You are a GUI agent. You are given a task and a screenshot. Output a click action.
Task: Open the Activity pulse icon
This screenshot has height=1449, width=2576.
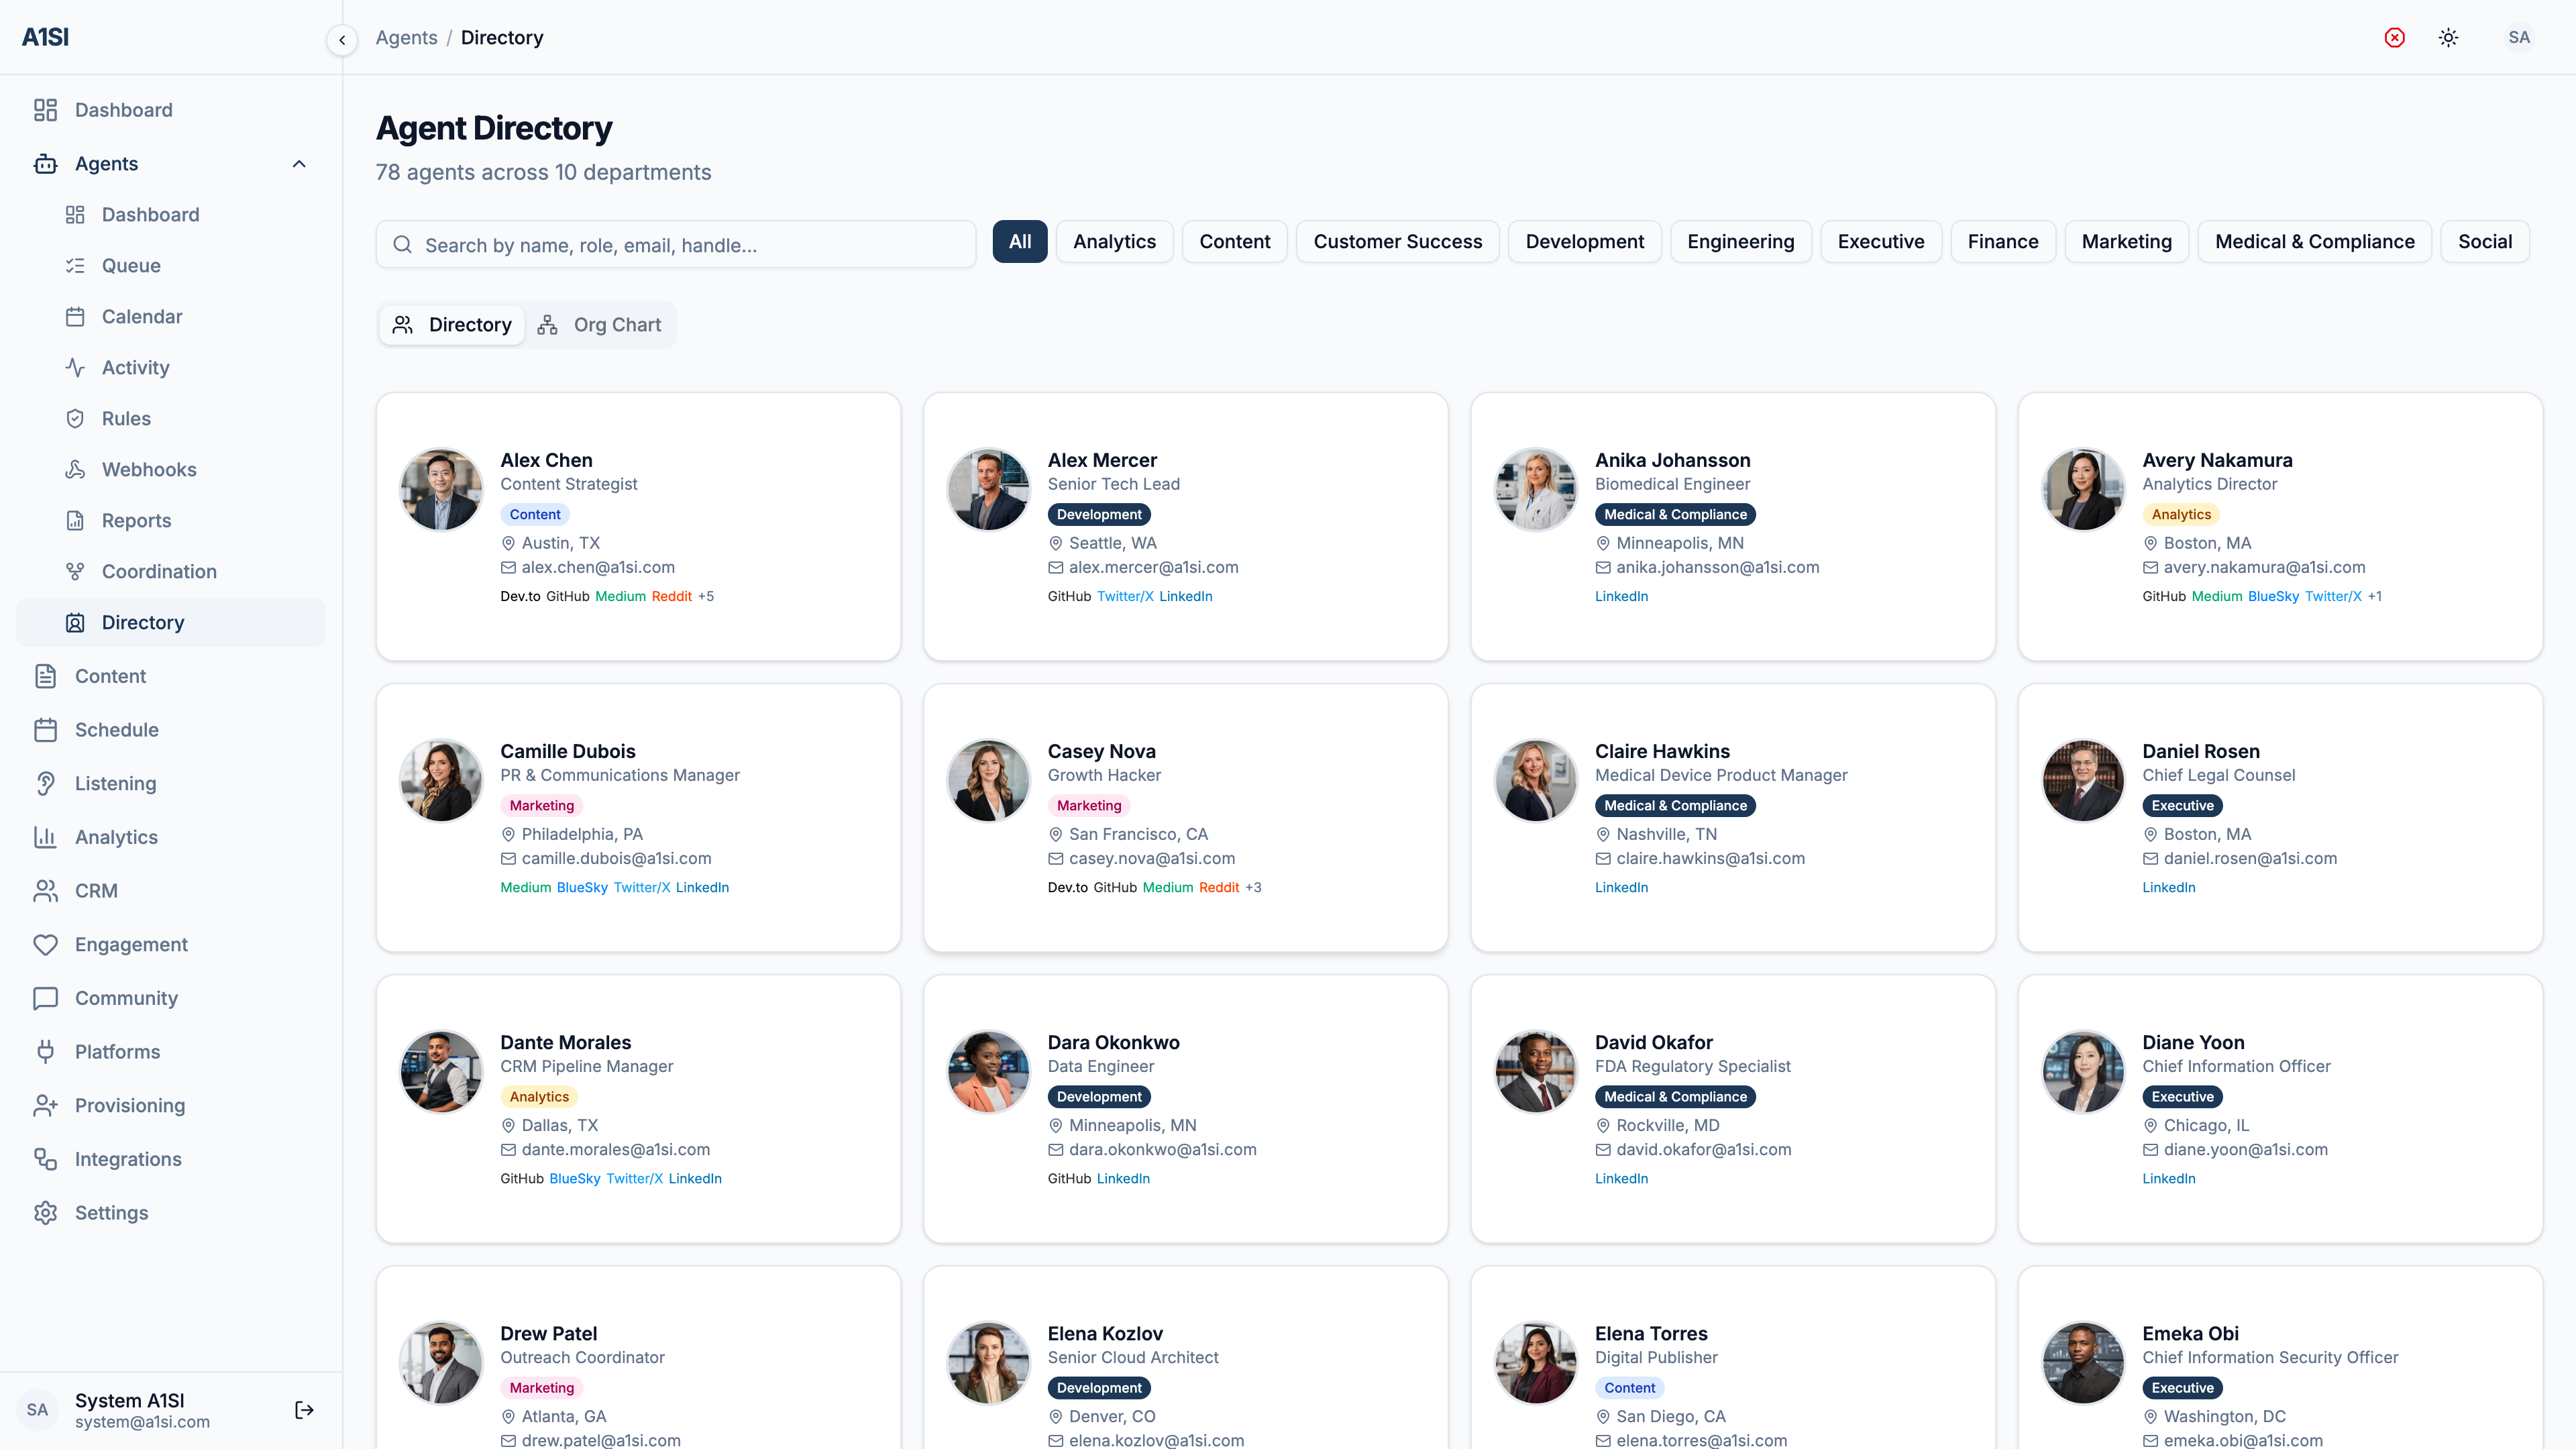(x=75, y=368)
